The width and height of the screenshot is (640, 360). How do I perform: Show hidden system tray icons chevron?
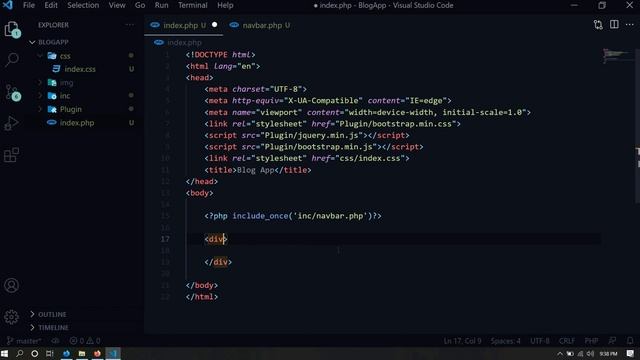(x=560, y=353)
